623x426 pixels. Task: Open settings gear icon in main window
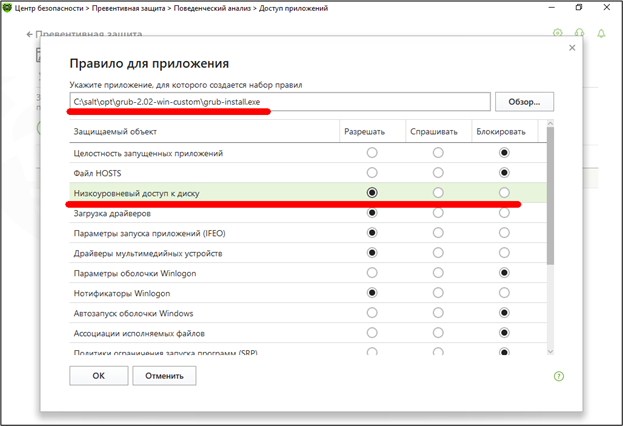click(558, 33)
